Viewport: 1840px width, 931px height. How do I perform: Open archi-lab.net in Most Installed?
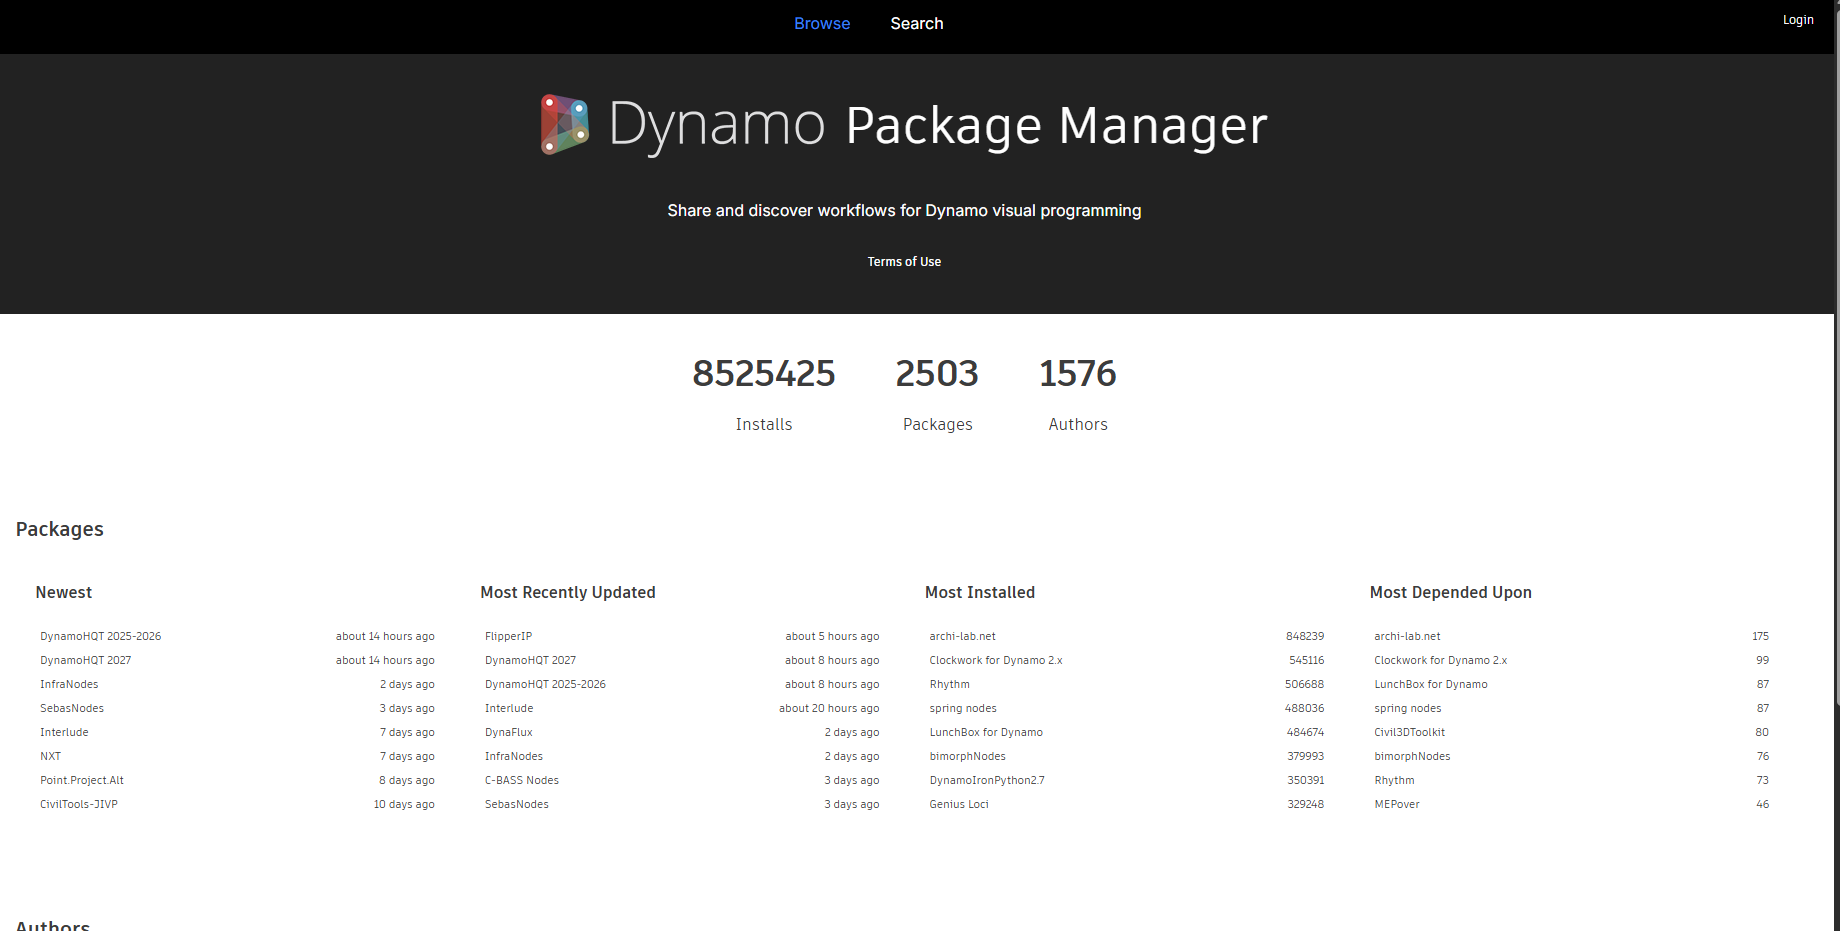coord(962,636)
